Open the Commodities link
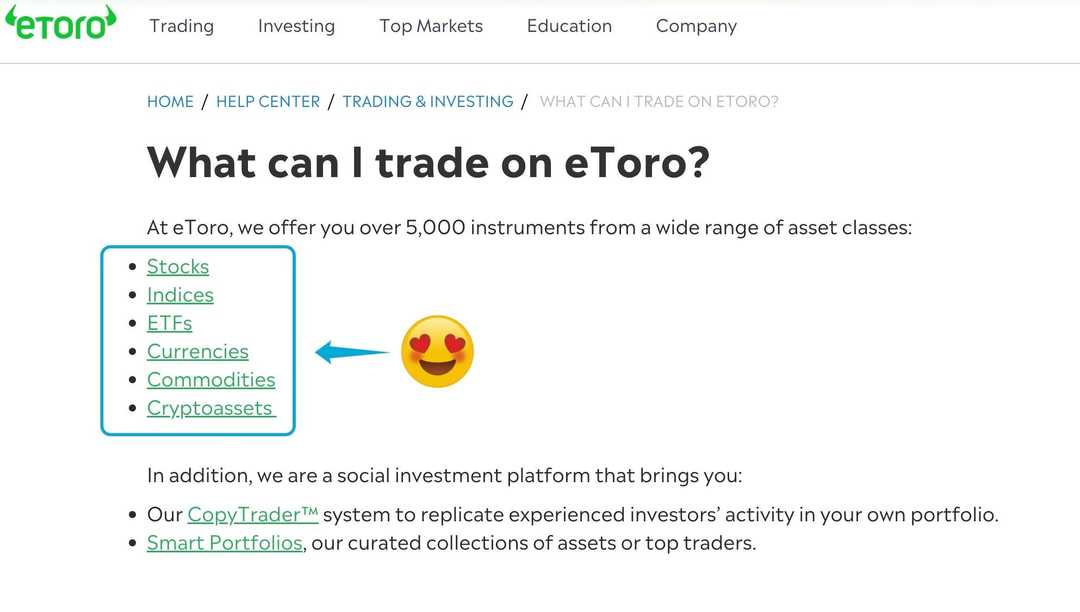 [x=211, y=379]
